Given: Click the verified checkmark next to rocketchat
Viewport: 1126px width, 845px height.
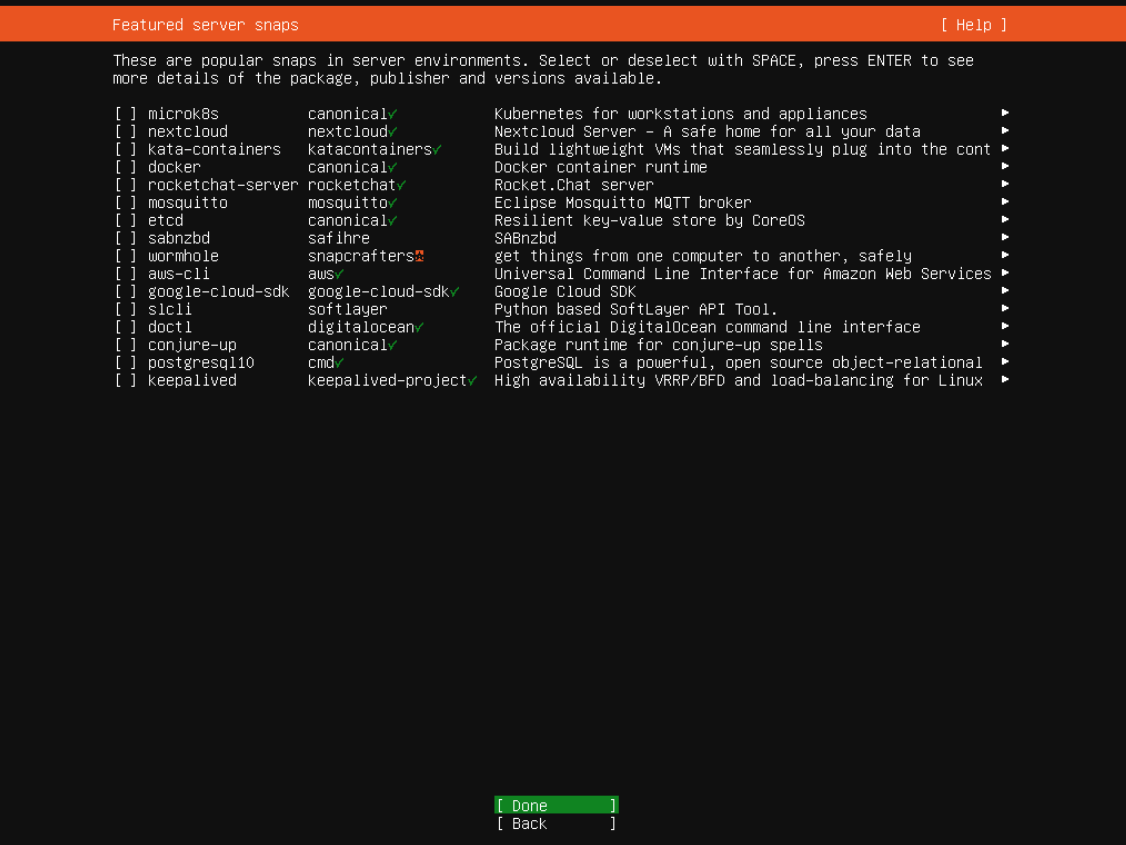Looking at the screenshot, I should [401, 185].
